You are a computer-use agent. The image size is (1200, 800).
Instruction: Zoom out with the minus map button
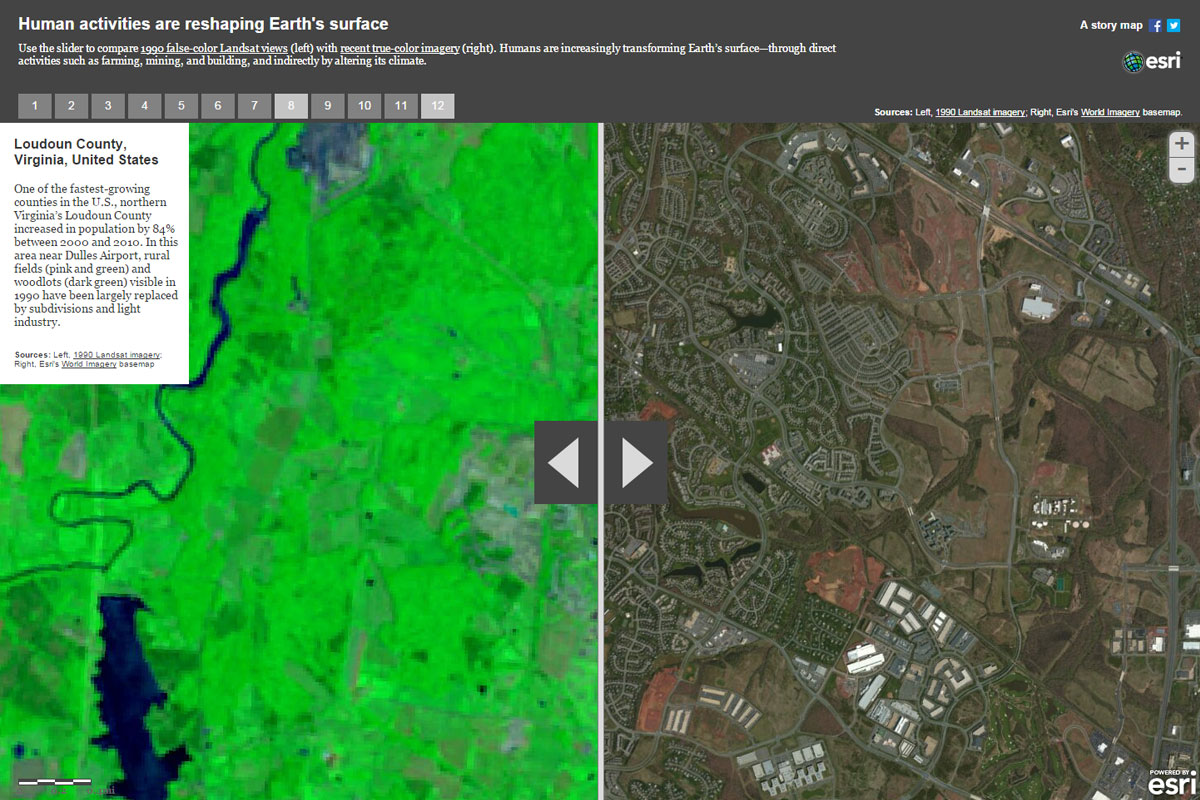point(1182,169)
